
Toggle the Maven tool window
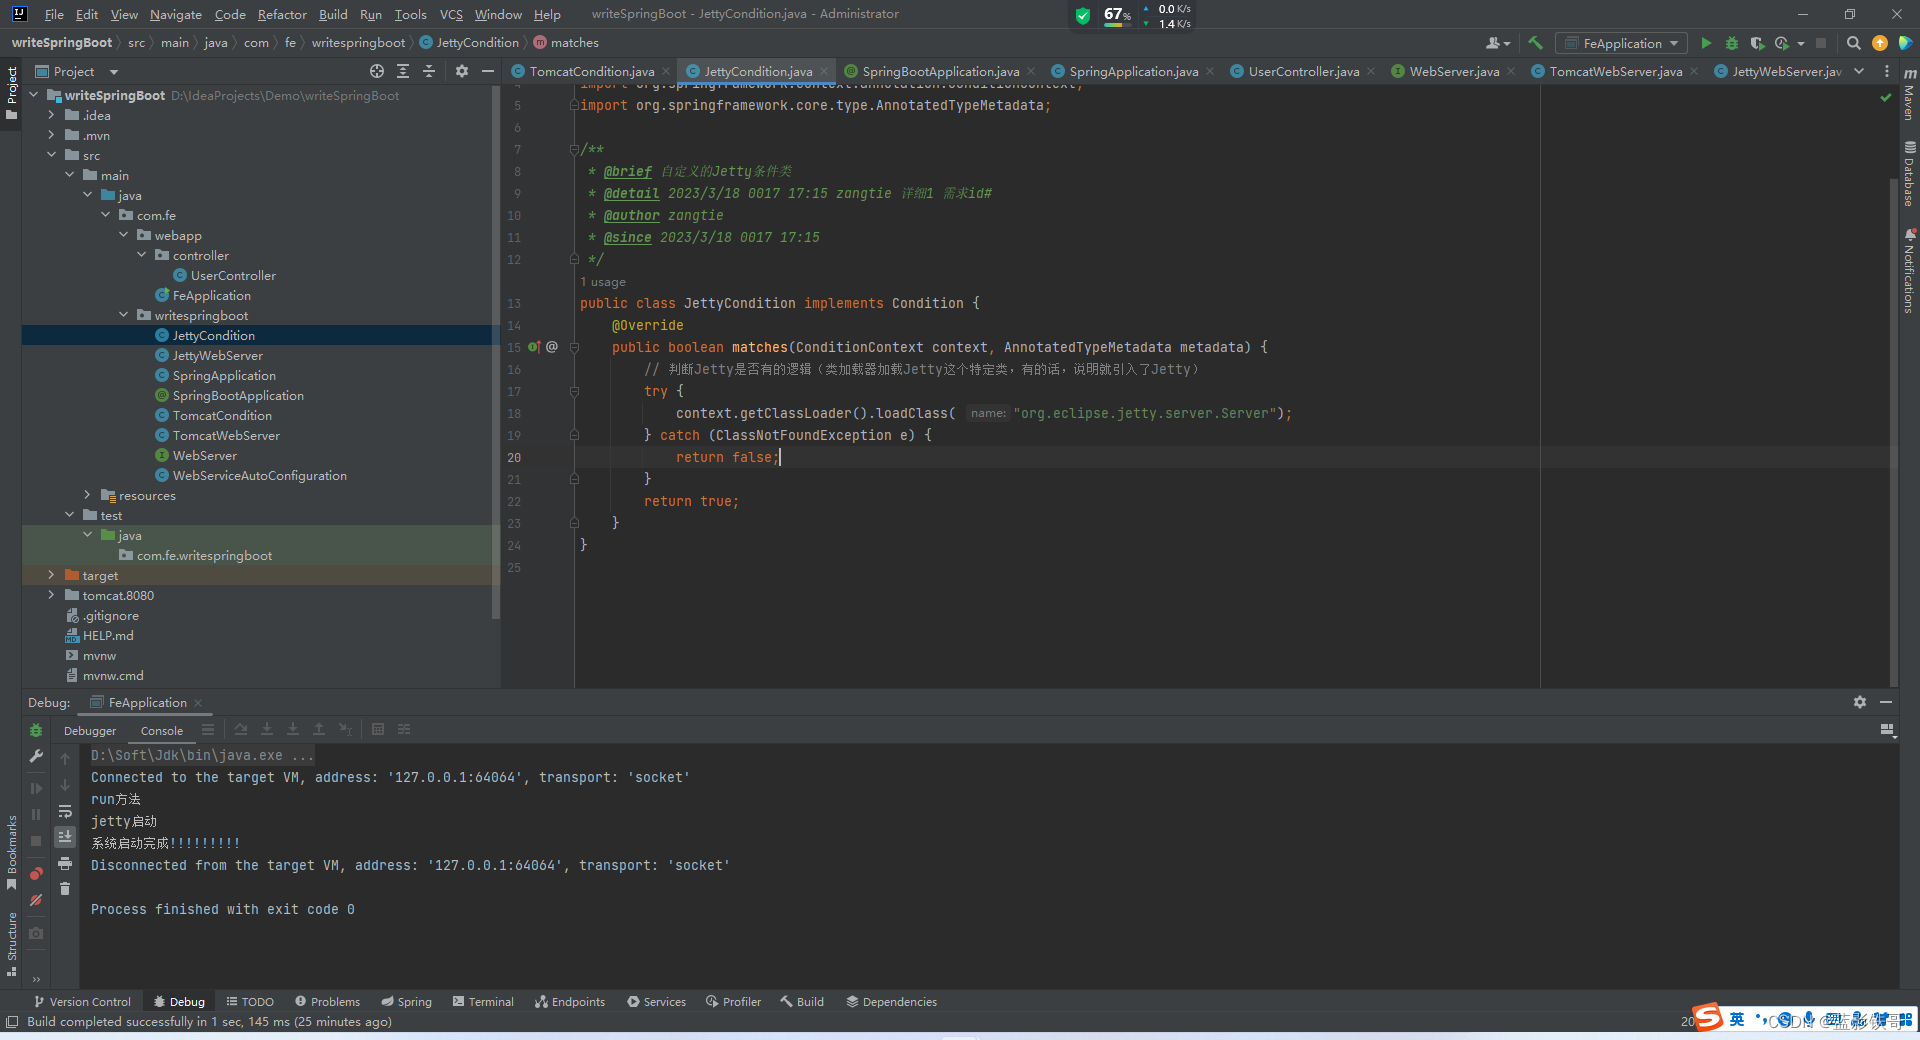pyautogui.click(x=1908, y=95)
